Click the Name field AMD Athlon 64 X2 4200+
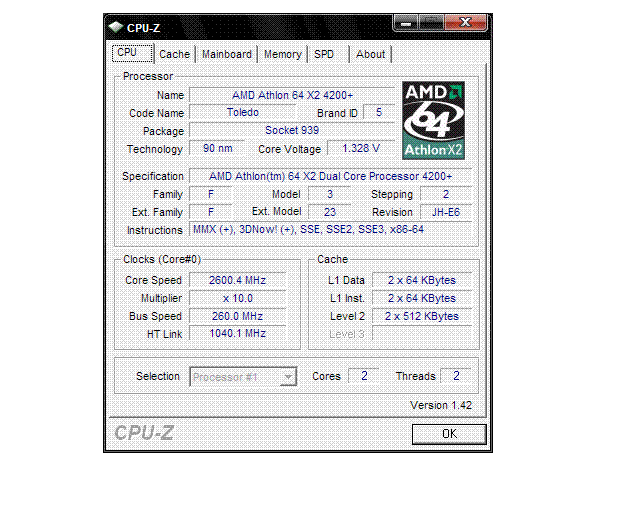The width and height of the screenshot is (640, 512). (292, 95)
